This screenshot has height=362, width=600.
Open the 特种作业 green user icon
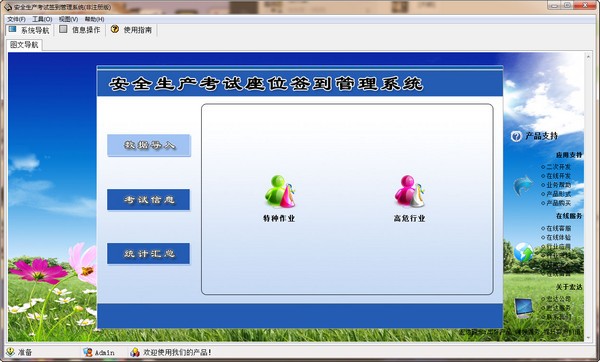pyautogui.click(x=280, y=191)
